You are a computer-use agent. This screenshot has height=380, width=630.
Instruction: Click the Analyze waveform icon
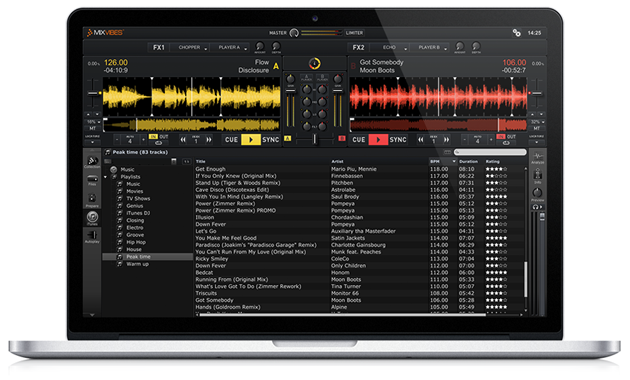pos(538,157)
